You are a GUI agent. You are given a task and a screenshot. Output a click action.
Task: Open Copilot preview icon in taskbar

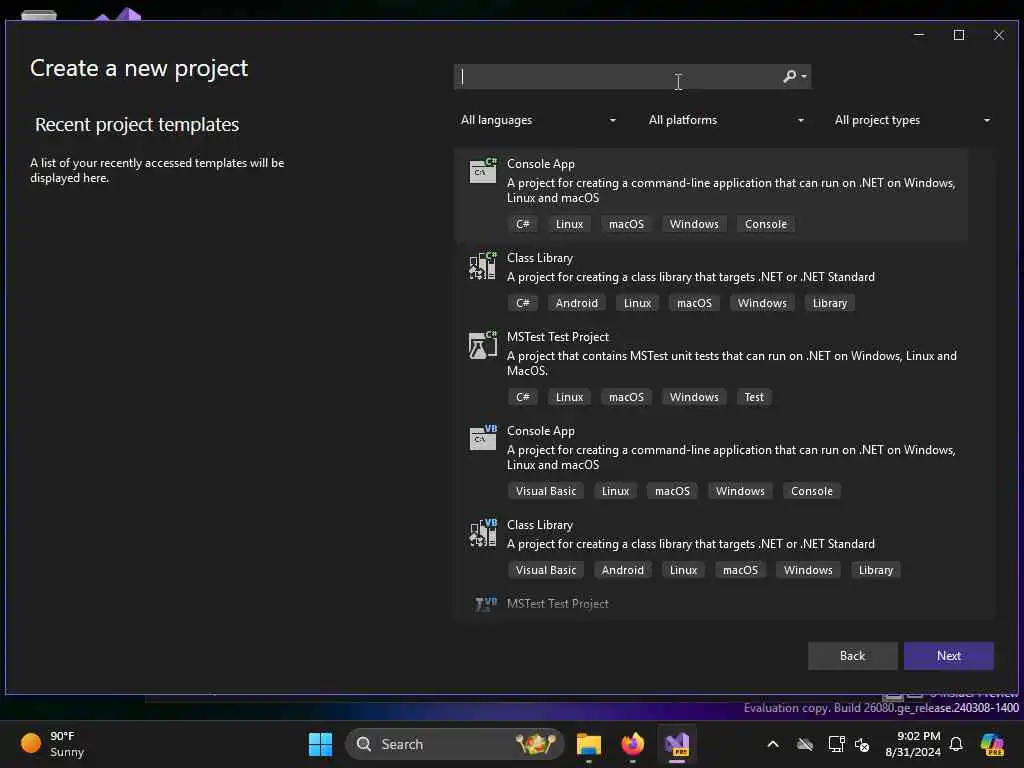click(992, 744)
